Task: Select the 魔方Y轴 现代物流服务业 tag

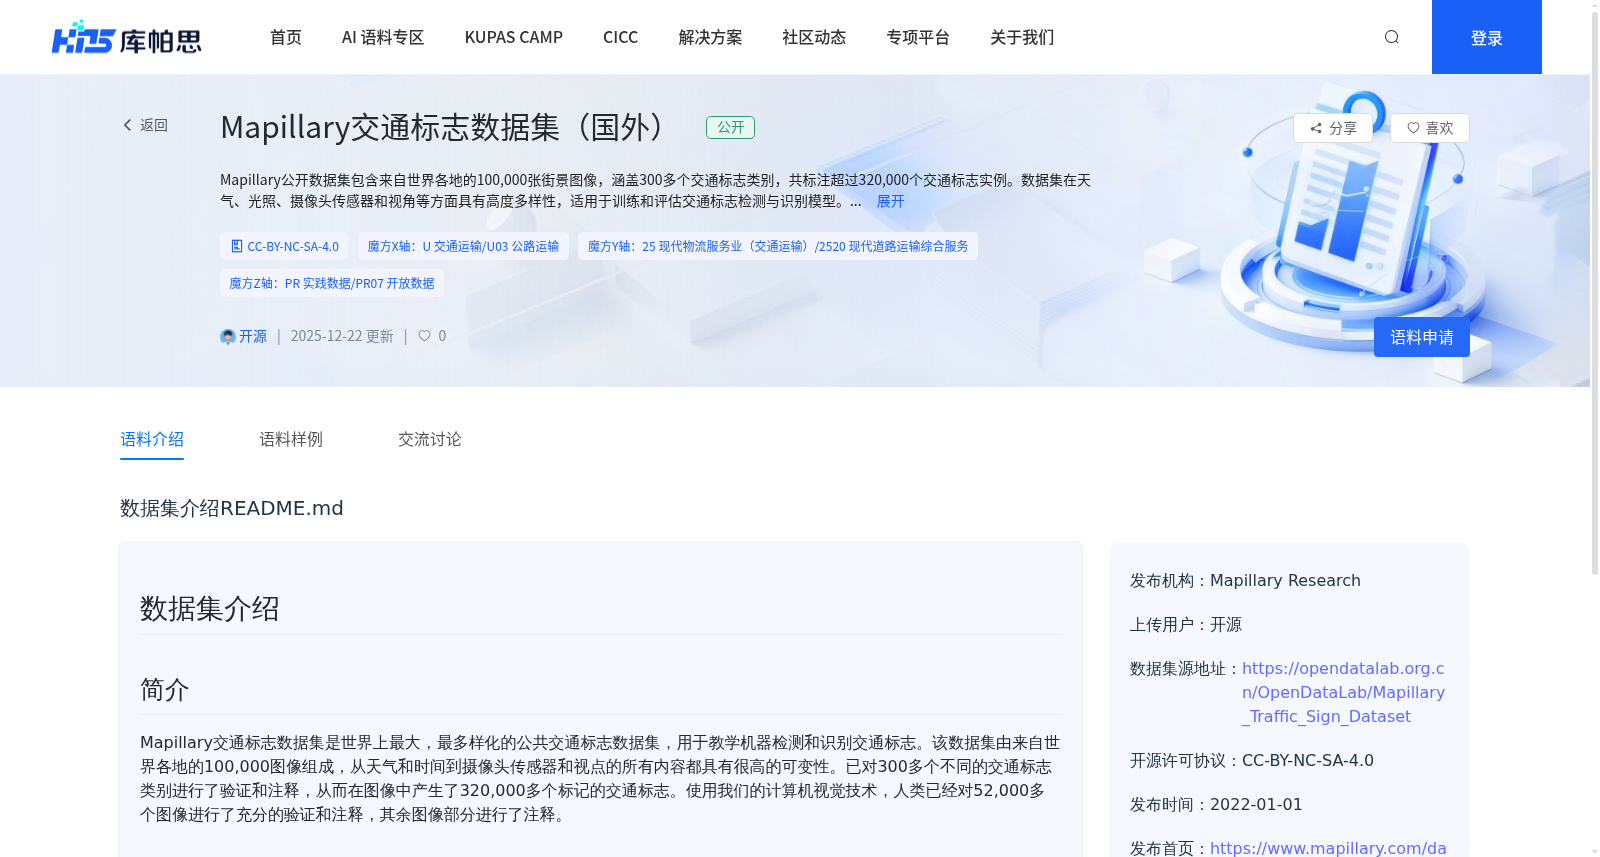Action: pos(778,246)
